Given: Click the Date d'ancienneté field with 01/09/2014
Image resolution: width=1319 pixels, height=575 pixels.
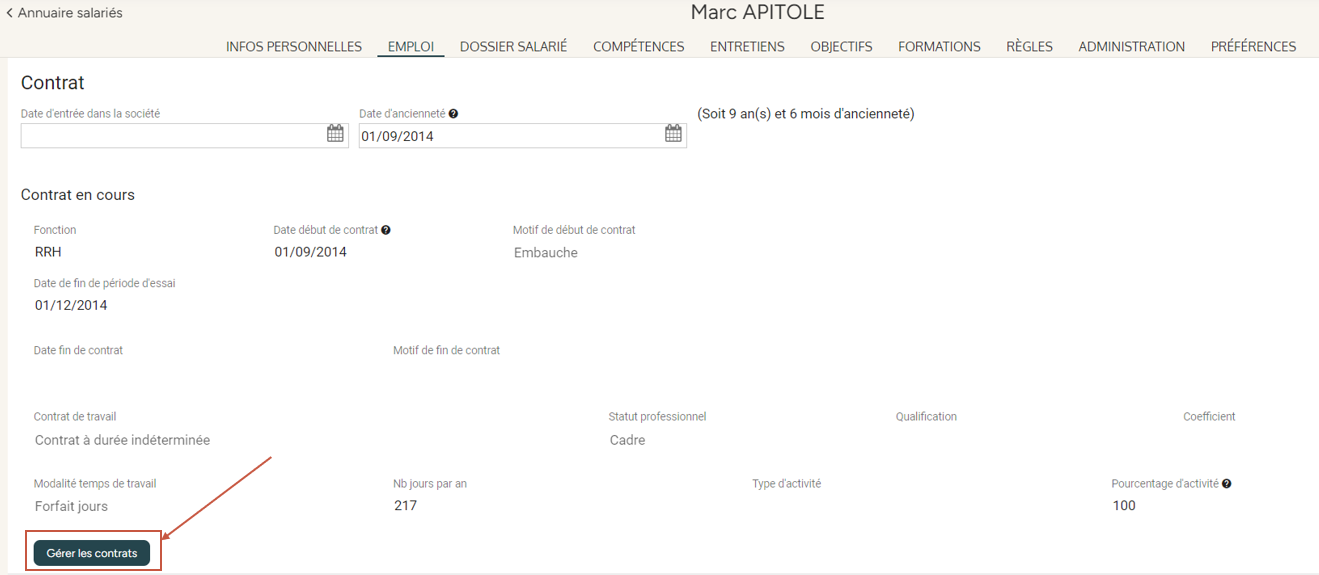Looking at the screenshot, I should (x=508, y=136).
